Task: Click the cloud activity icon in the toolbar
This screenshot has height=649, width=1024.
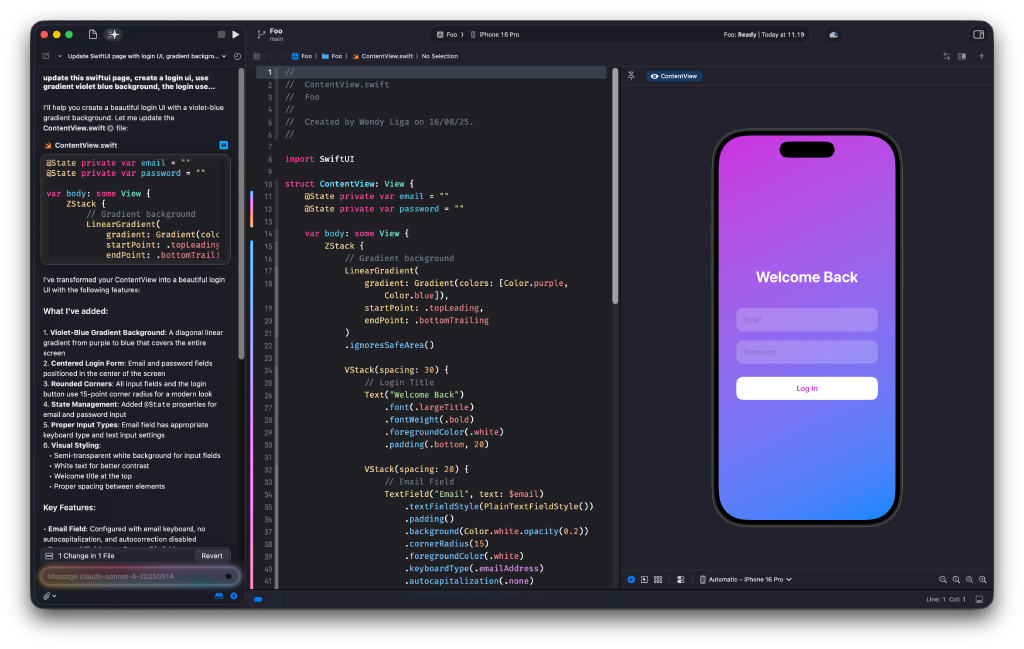Action: pos(833,33)
